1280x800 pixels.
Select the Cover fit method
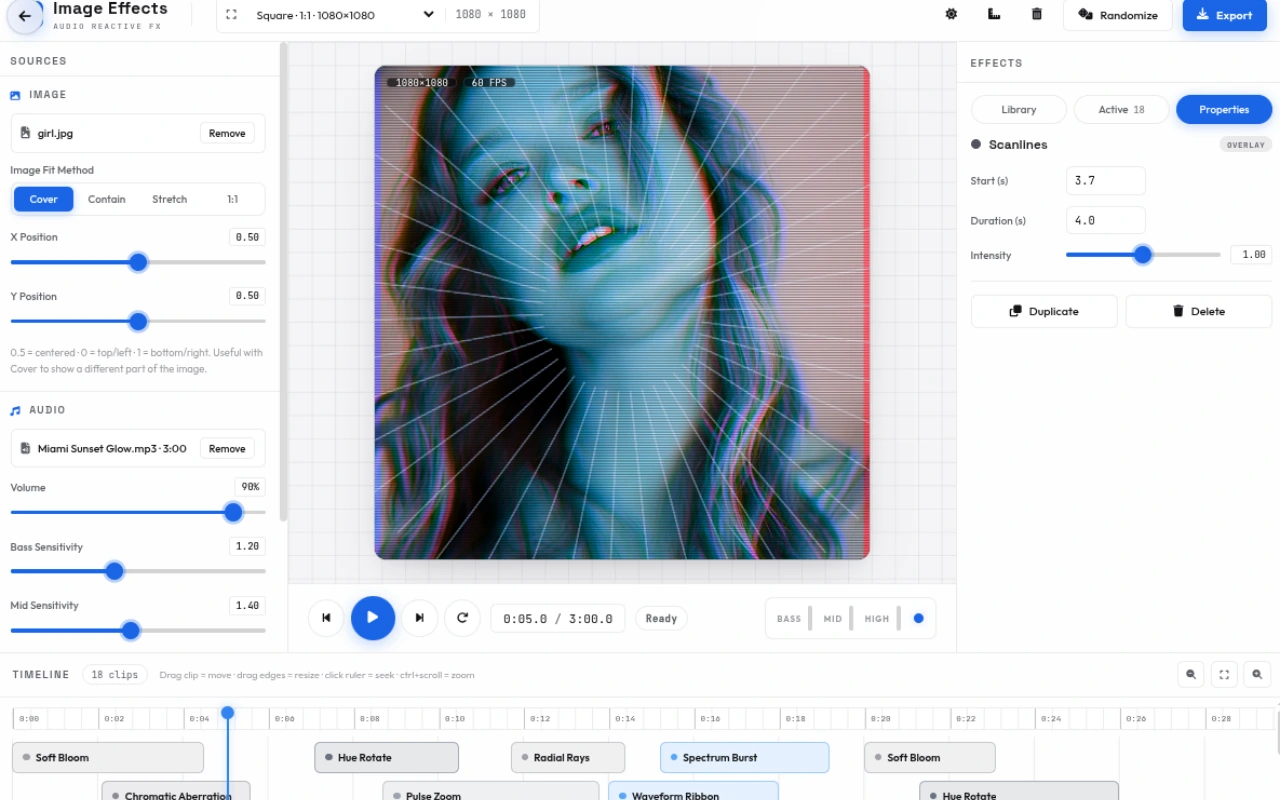click(44, 199)
